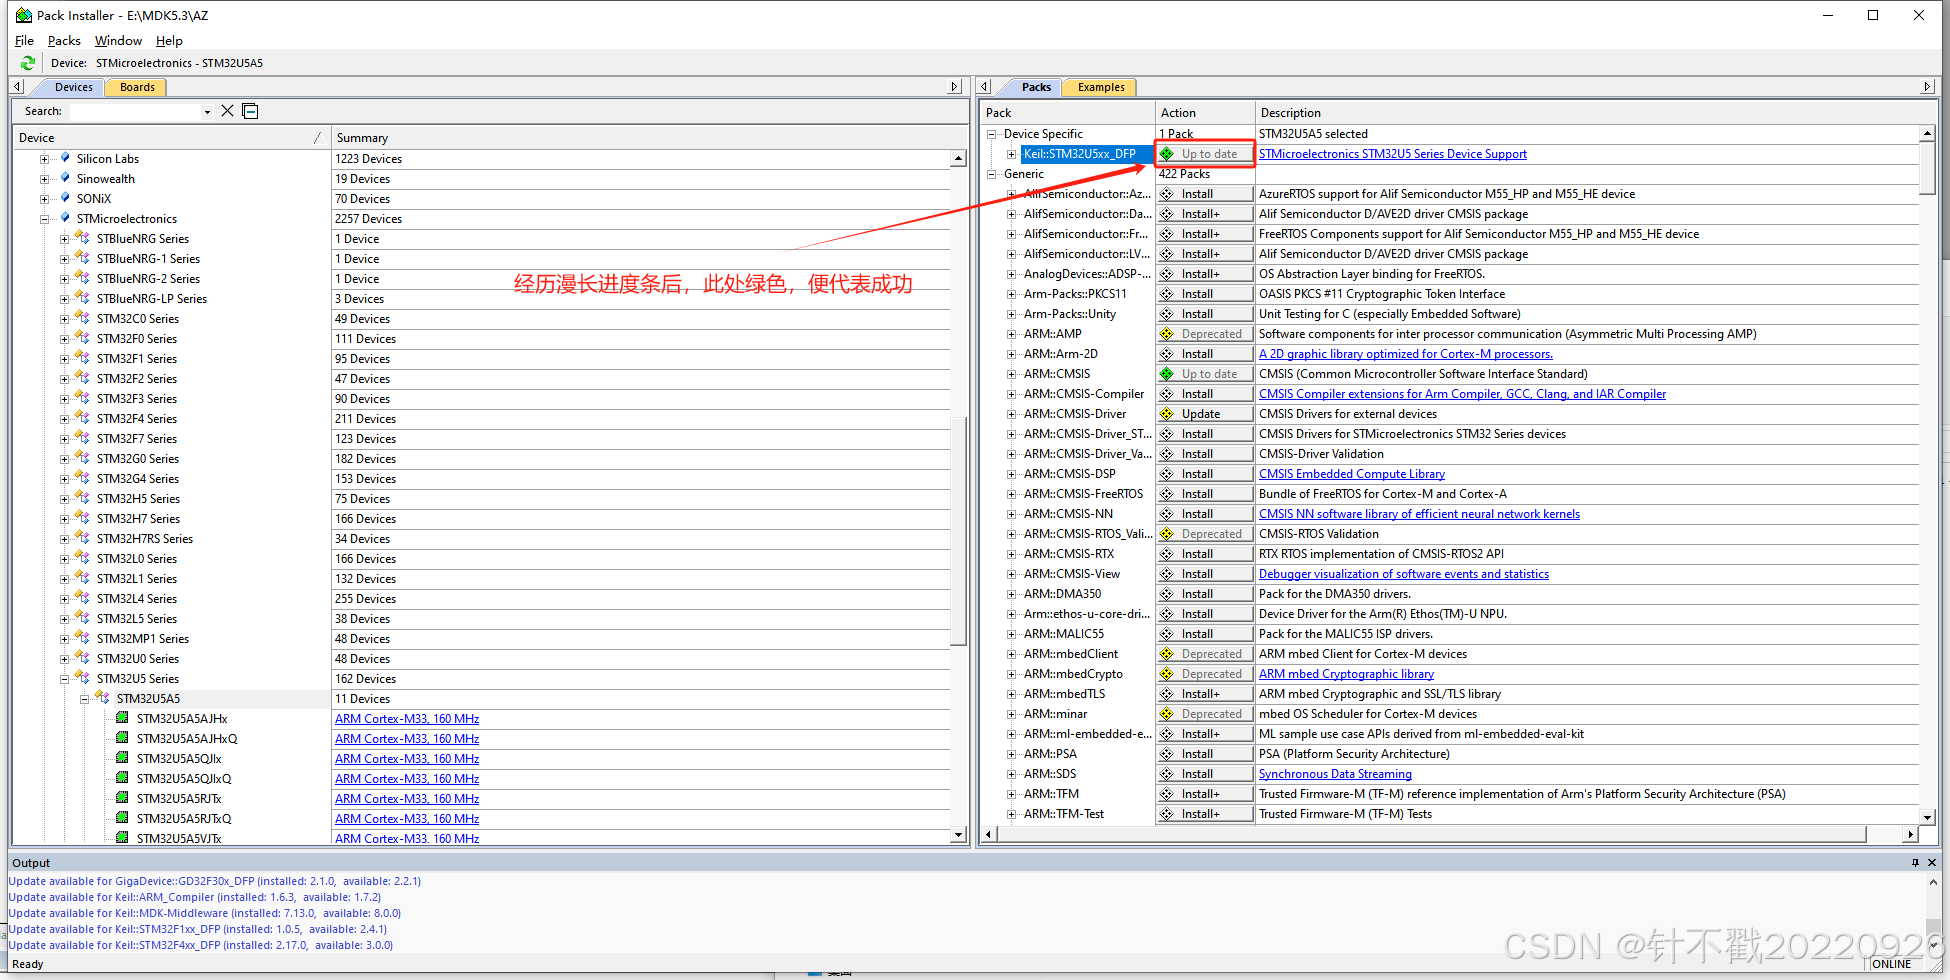Click the STM32U5A5QJIxQ chip icon
Screen dimensions: 1950x980
(x=122, y=778)
